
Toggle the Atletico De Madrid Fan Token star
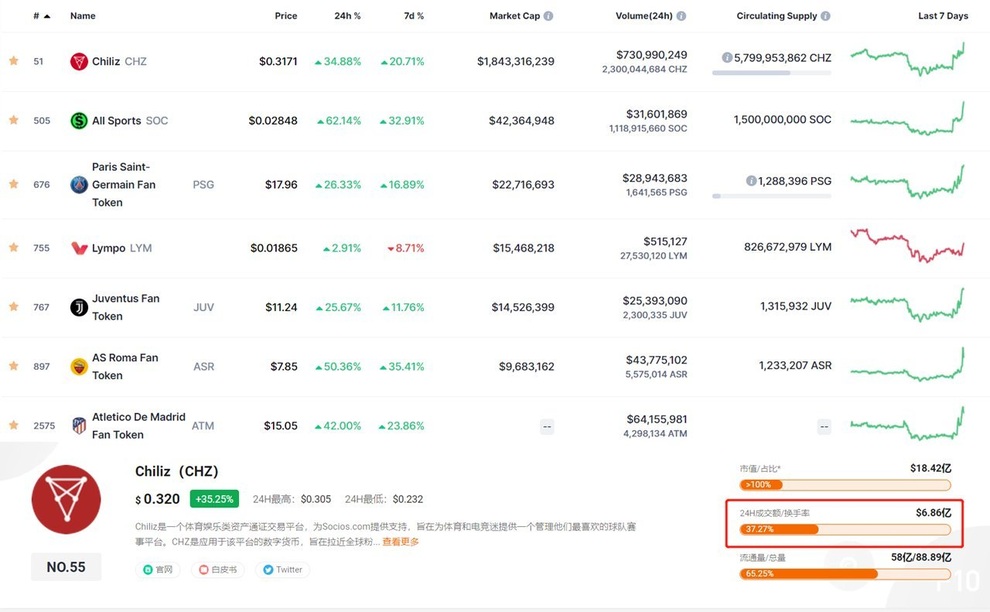(13, 425)
